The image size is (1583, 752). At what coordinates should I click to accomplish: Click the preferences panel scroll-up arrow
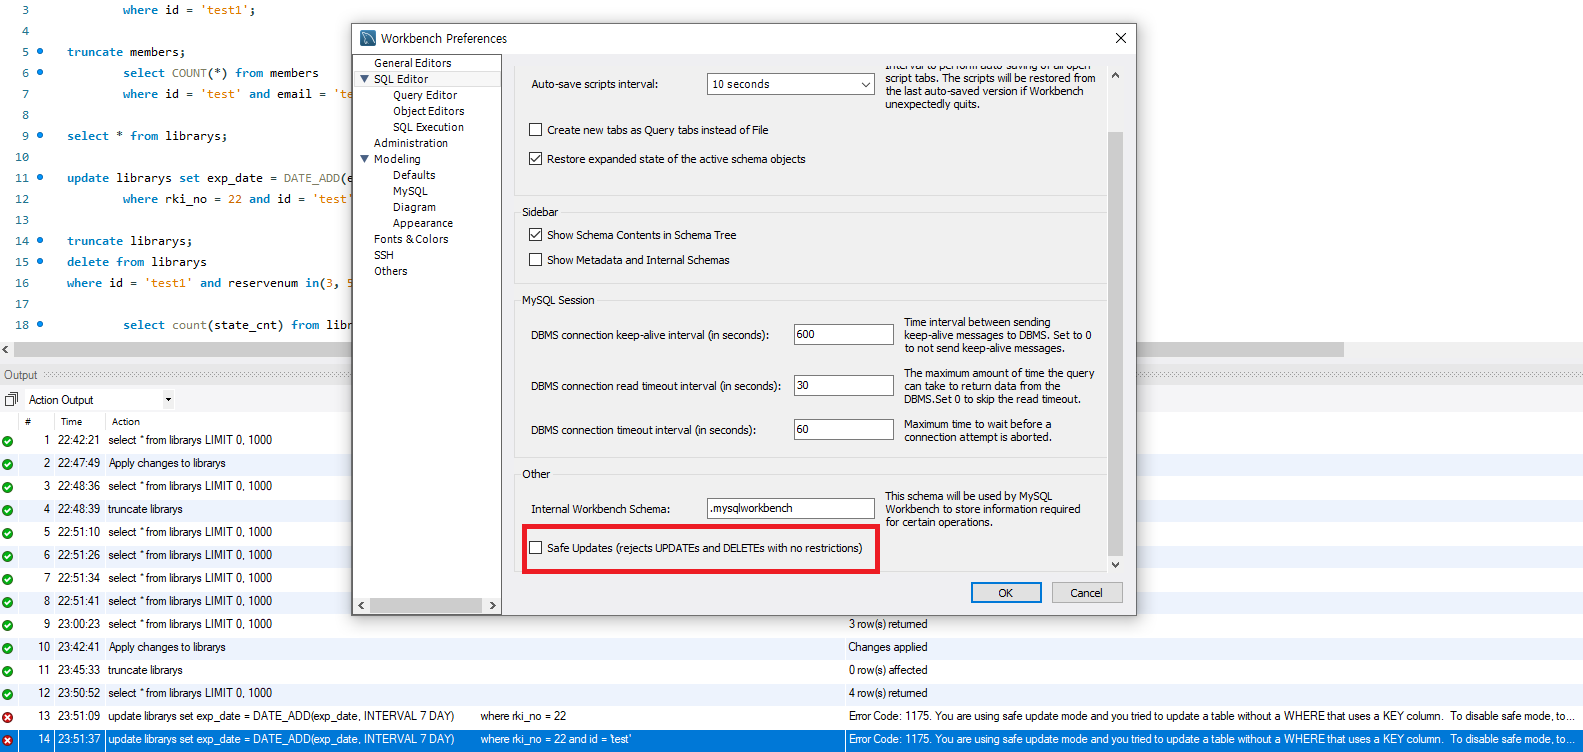click(x=1115, y=76)
